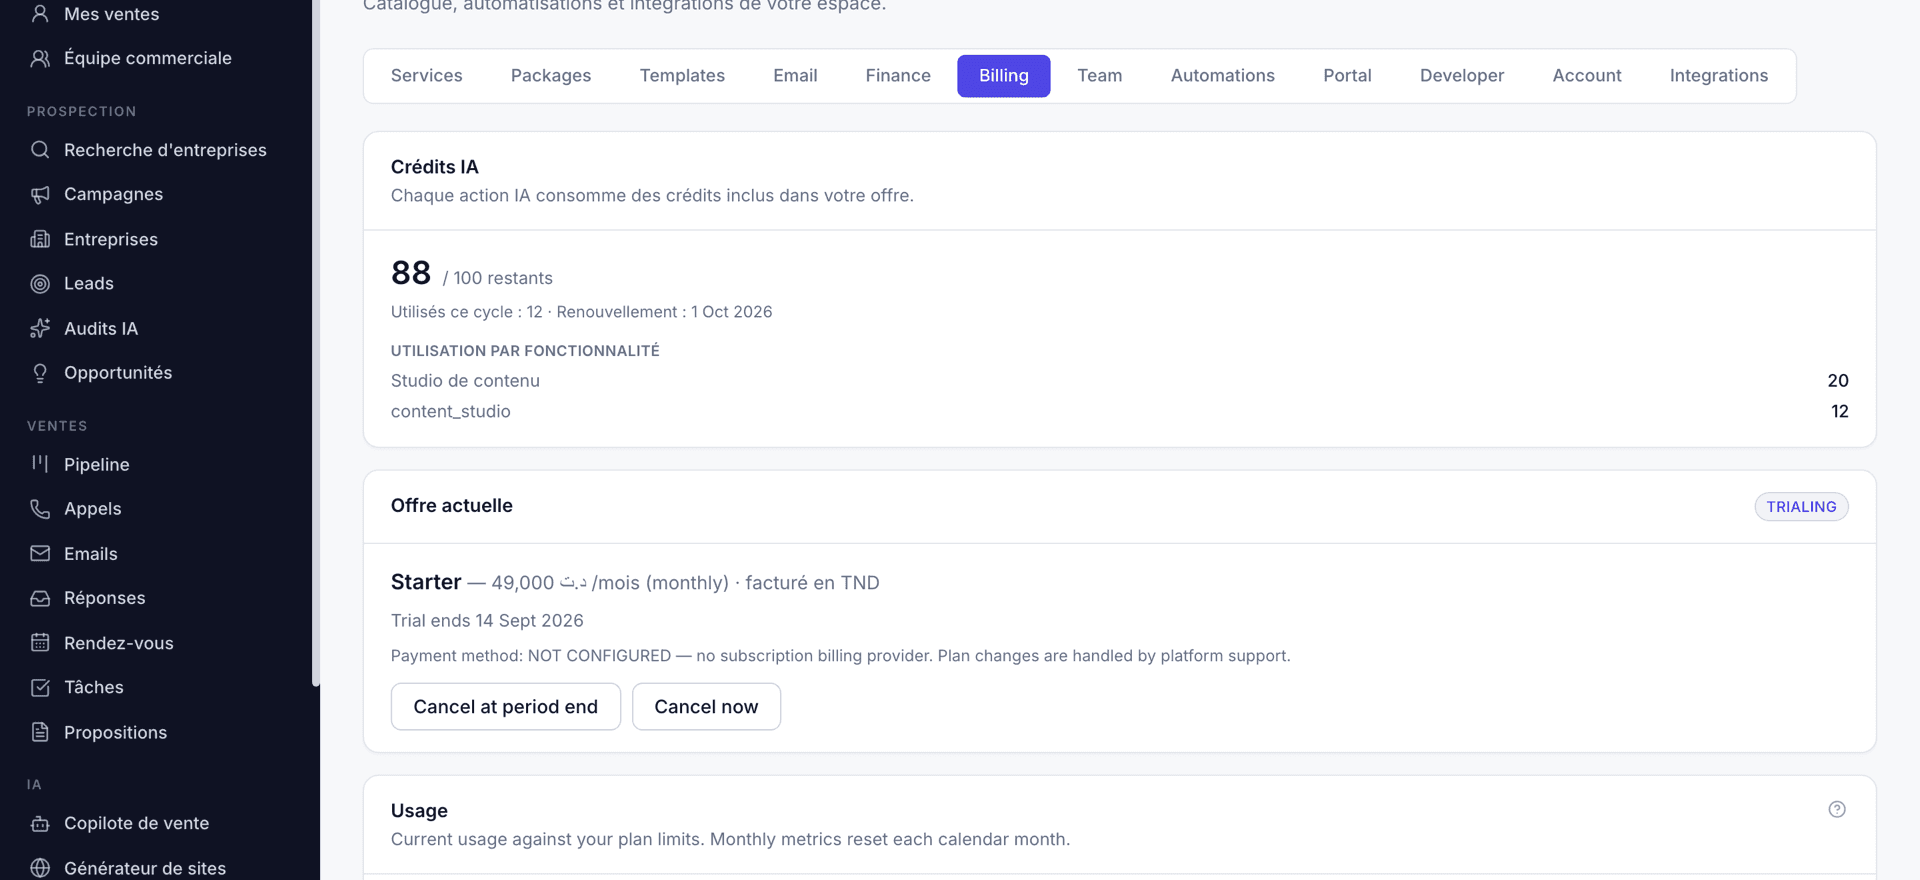The image size is (1920, 880).
Task: Click the Entreprises building icon
Action: (x=40, y=239)
